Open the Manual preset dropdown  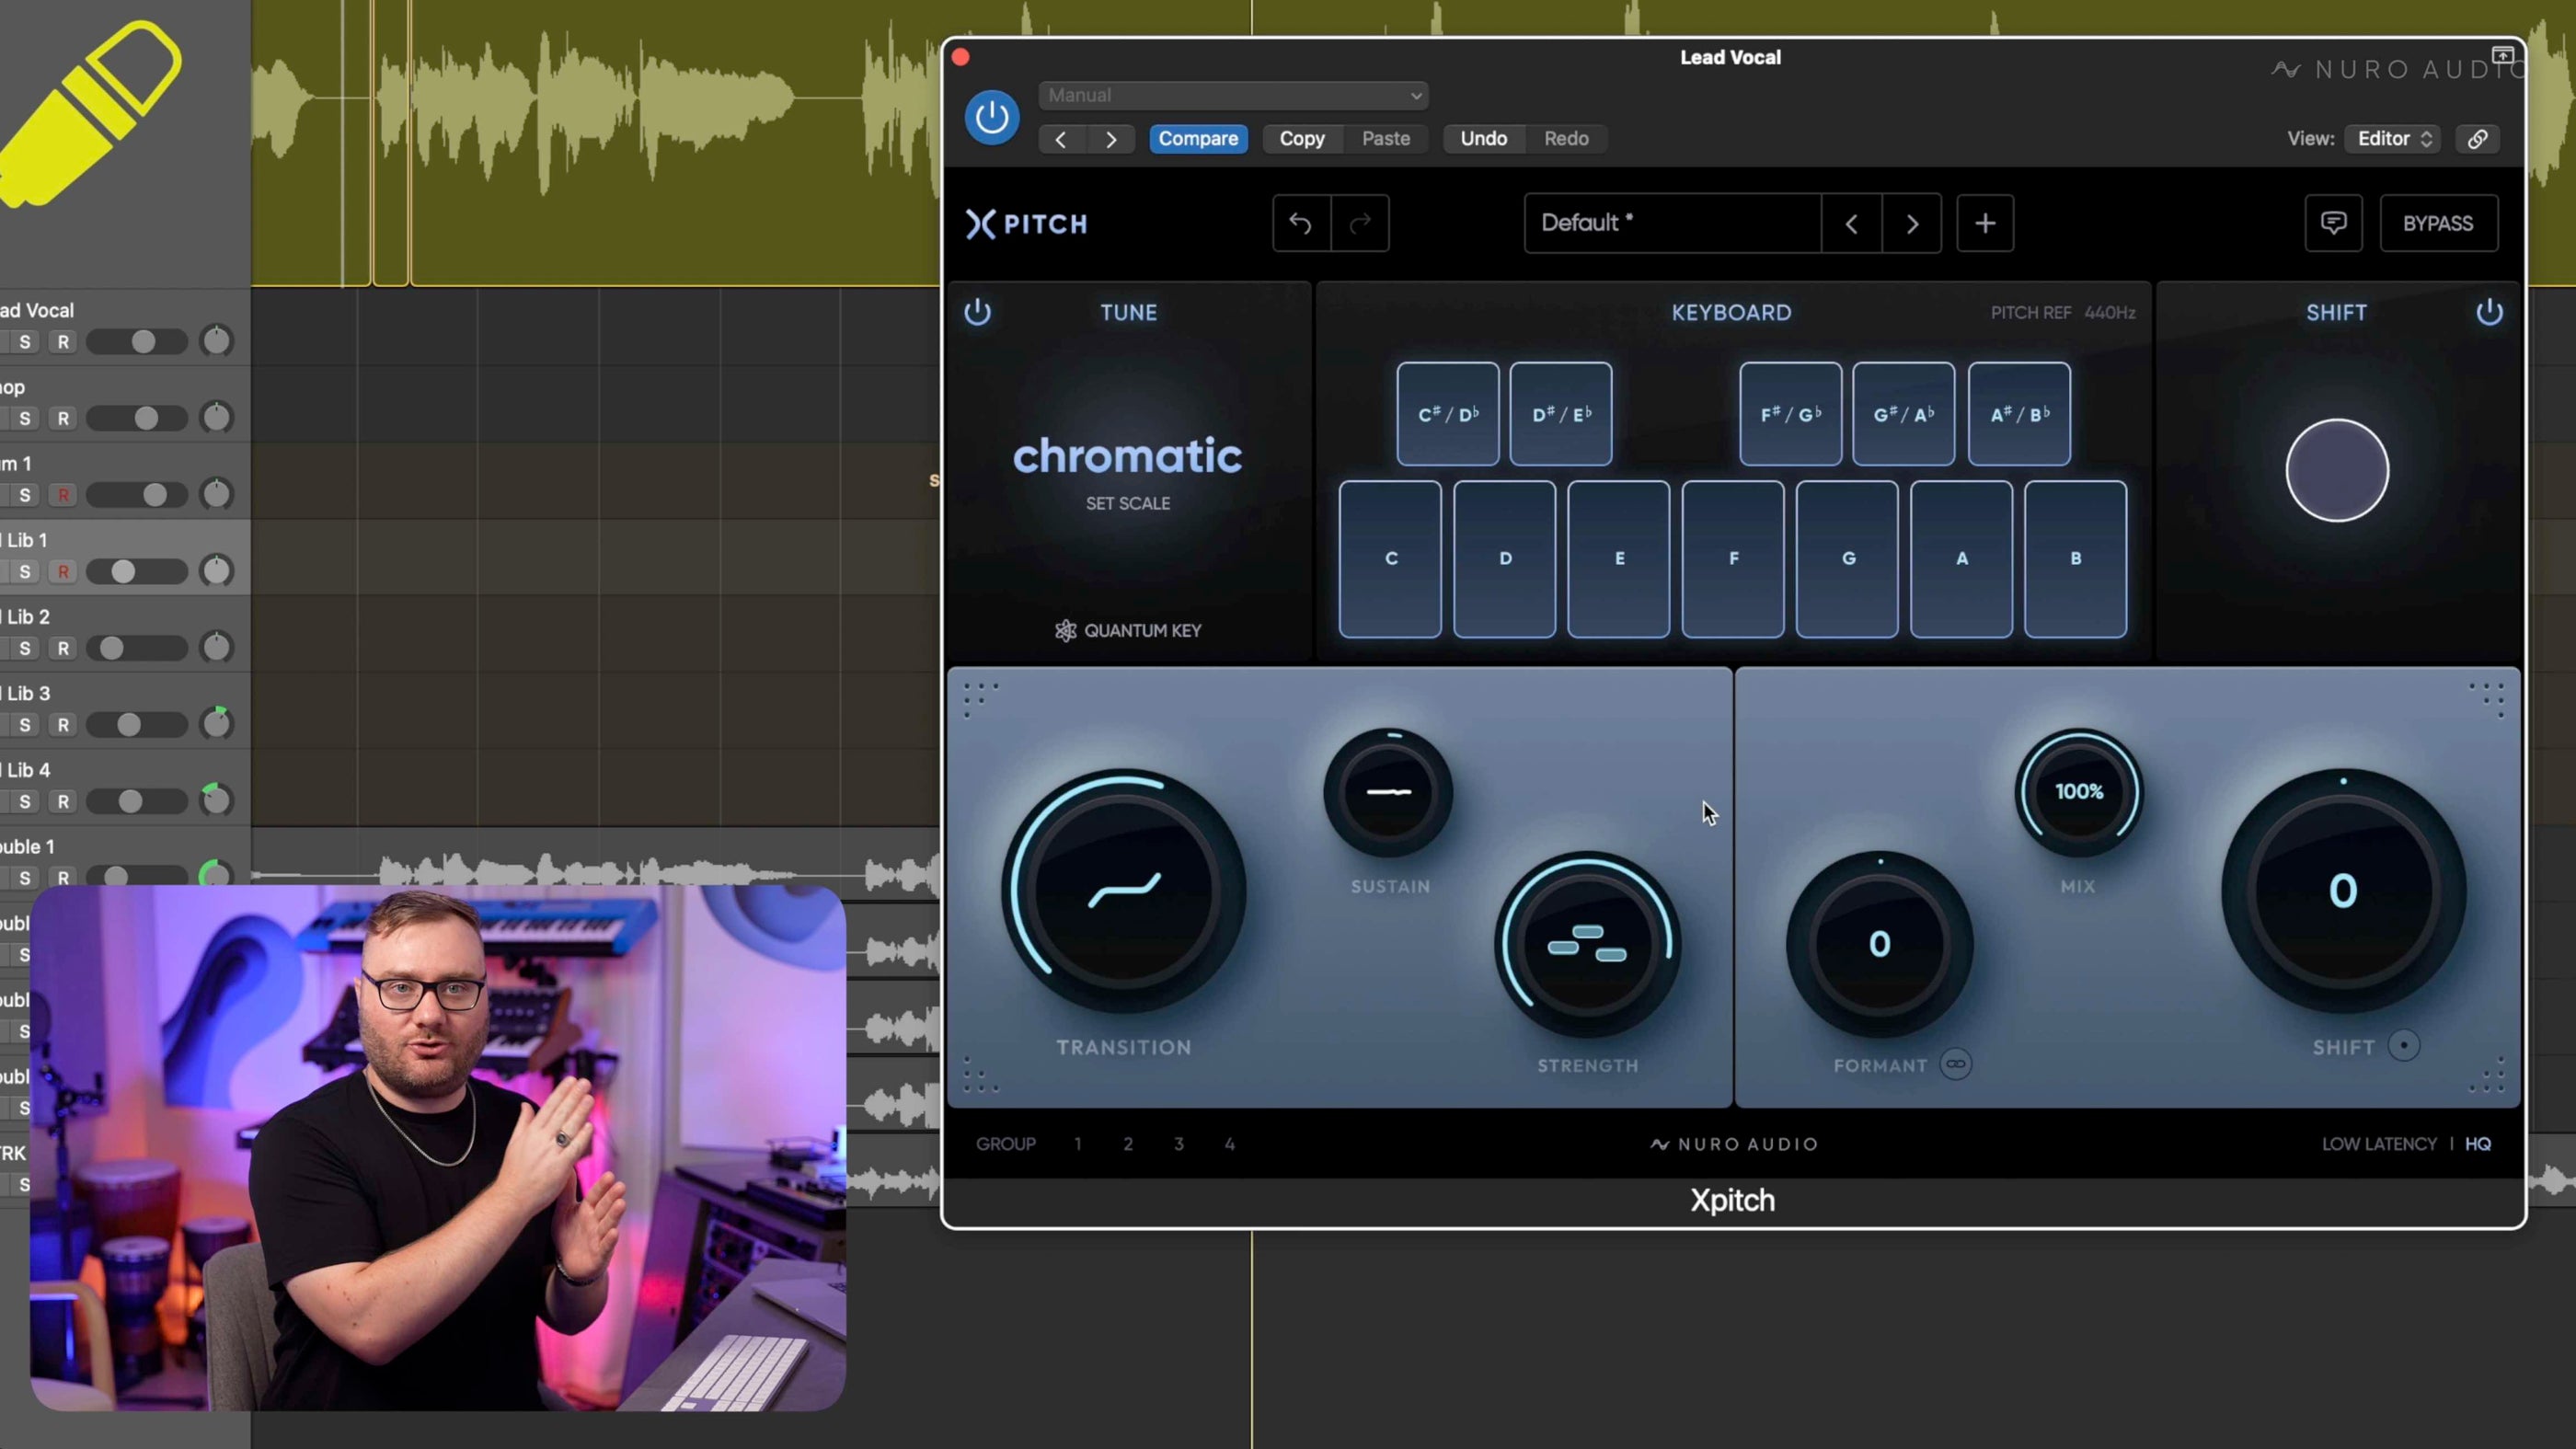pos(1232,95)
